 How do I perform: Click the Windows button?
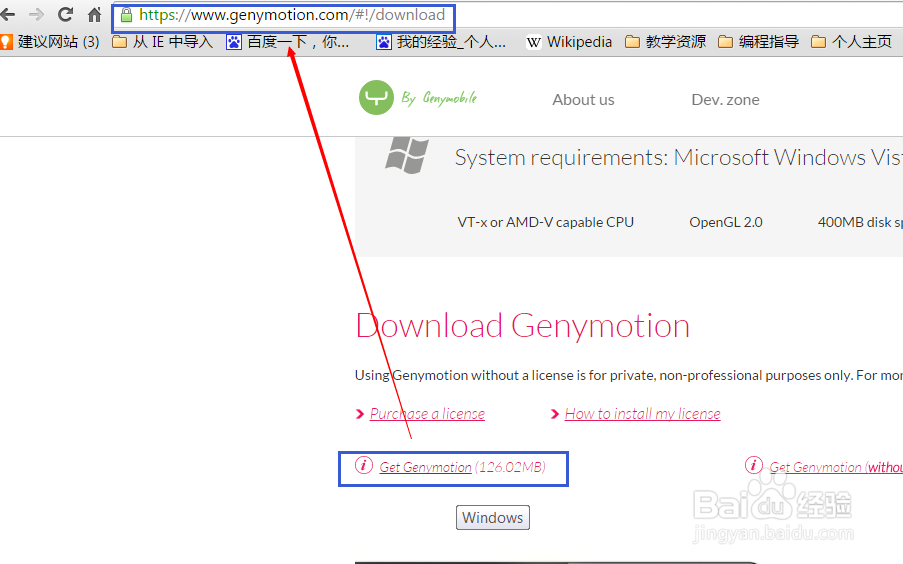(493, 517)
